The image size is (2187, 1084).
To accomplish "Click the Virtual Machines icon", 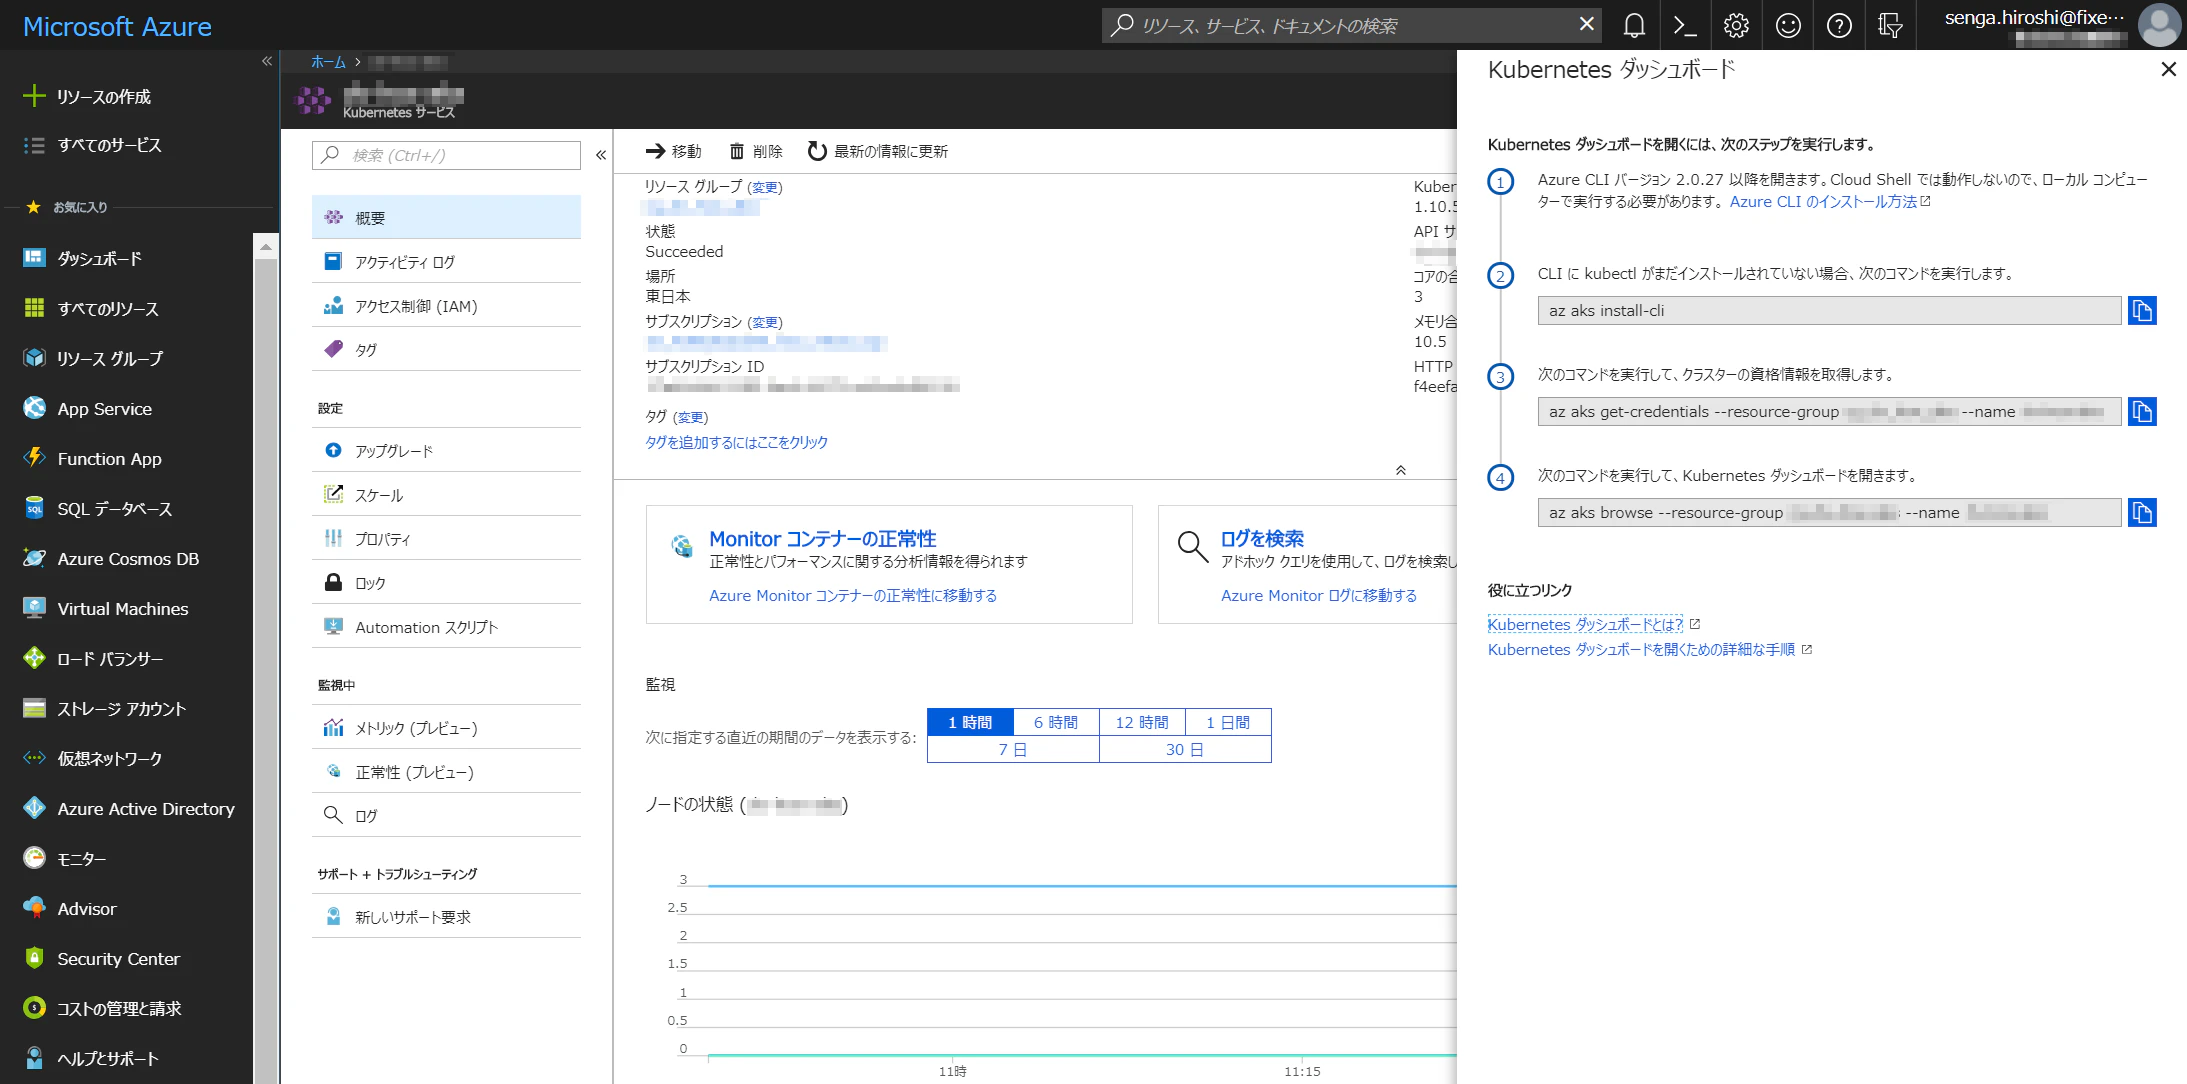I will [34, 608].
